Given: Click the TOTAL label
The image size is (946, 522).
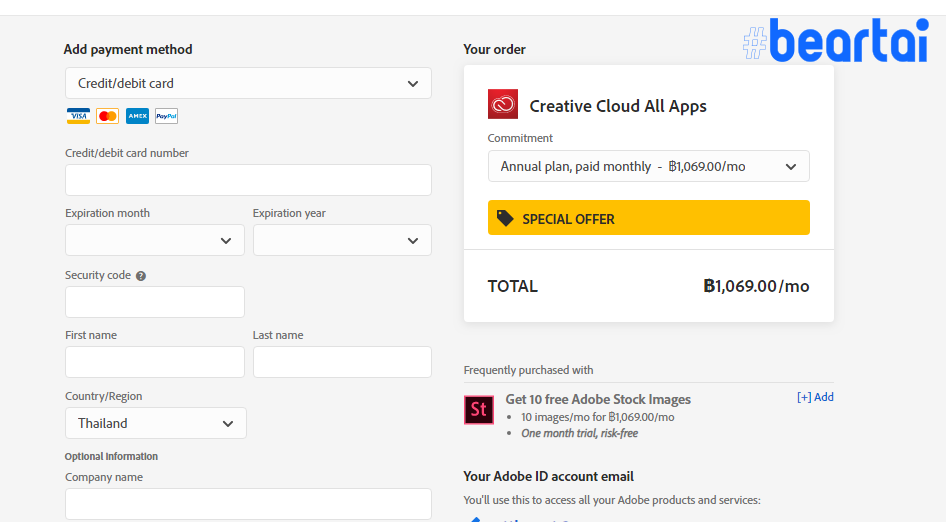Looking at the screenshot, I should point(512,286).
